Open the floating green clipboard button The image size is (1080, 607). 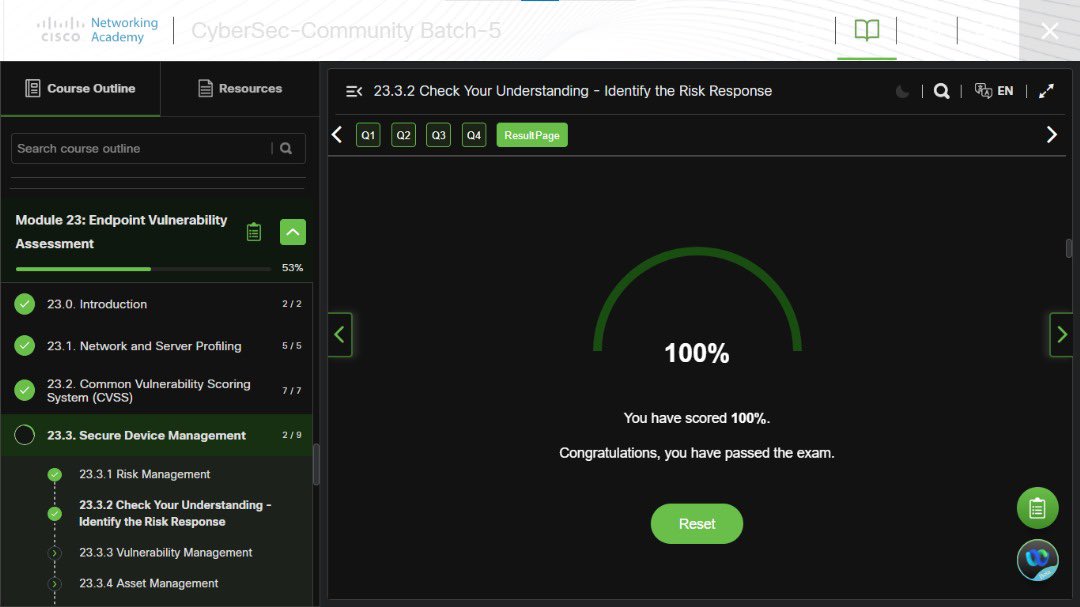click(1037, 508)
